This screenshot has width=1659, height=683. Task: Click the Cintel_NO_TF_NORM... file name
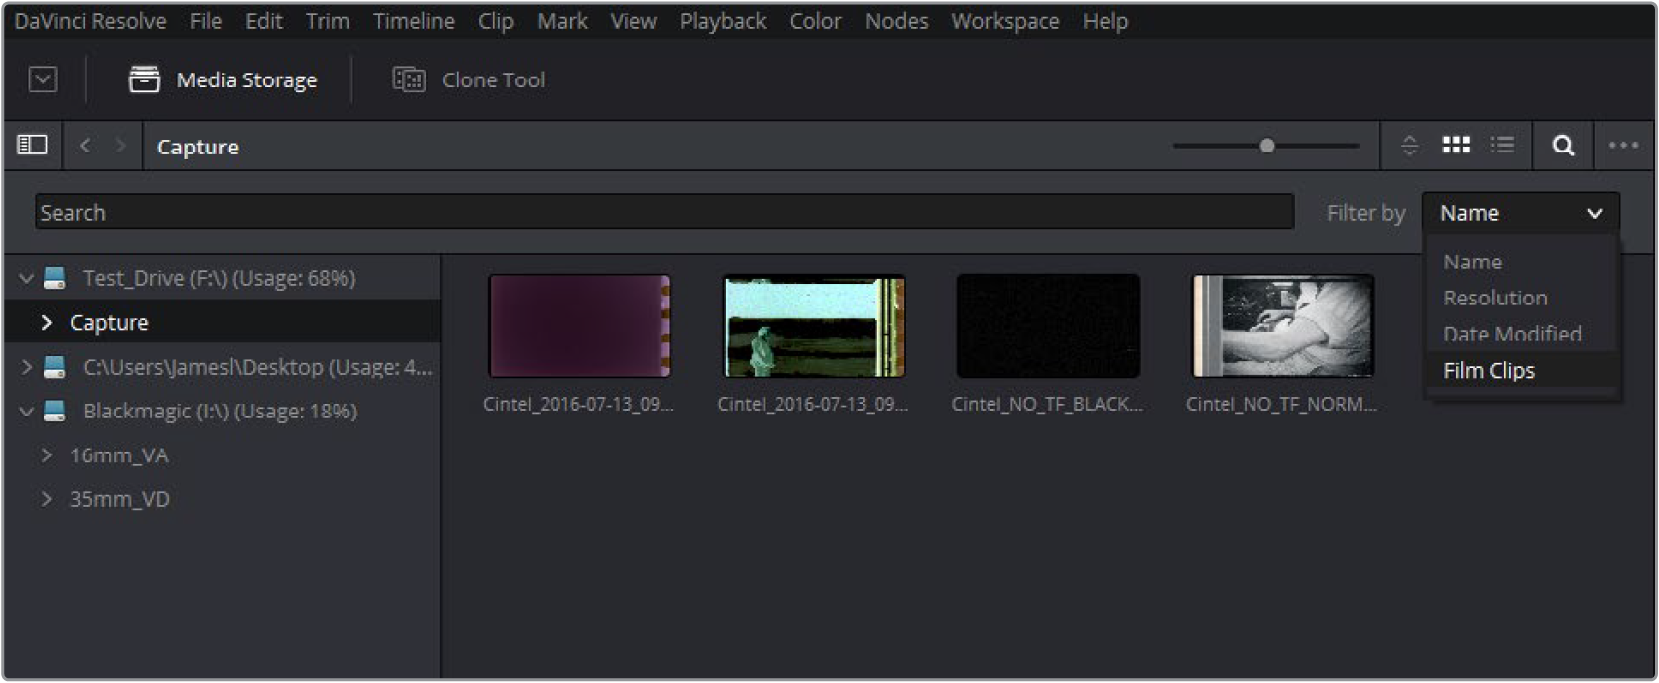(x=1281, y=404)
